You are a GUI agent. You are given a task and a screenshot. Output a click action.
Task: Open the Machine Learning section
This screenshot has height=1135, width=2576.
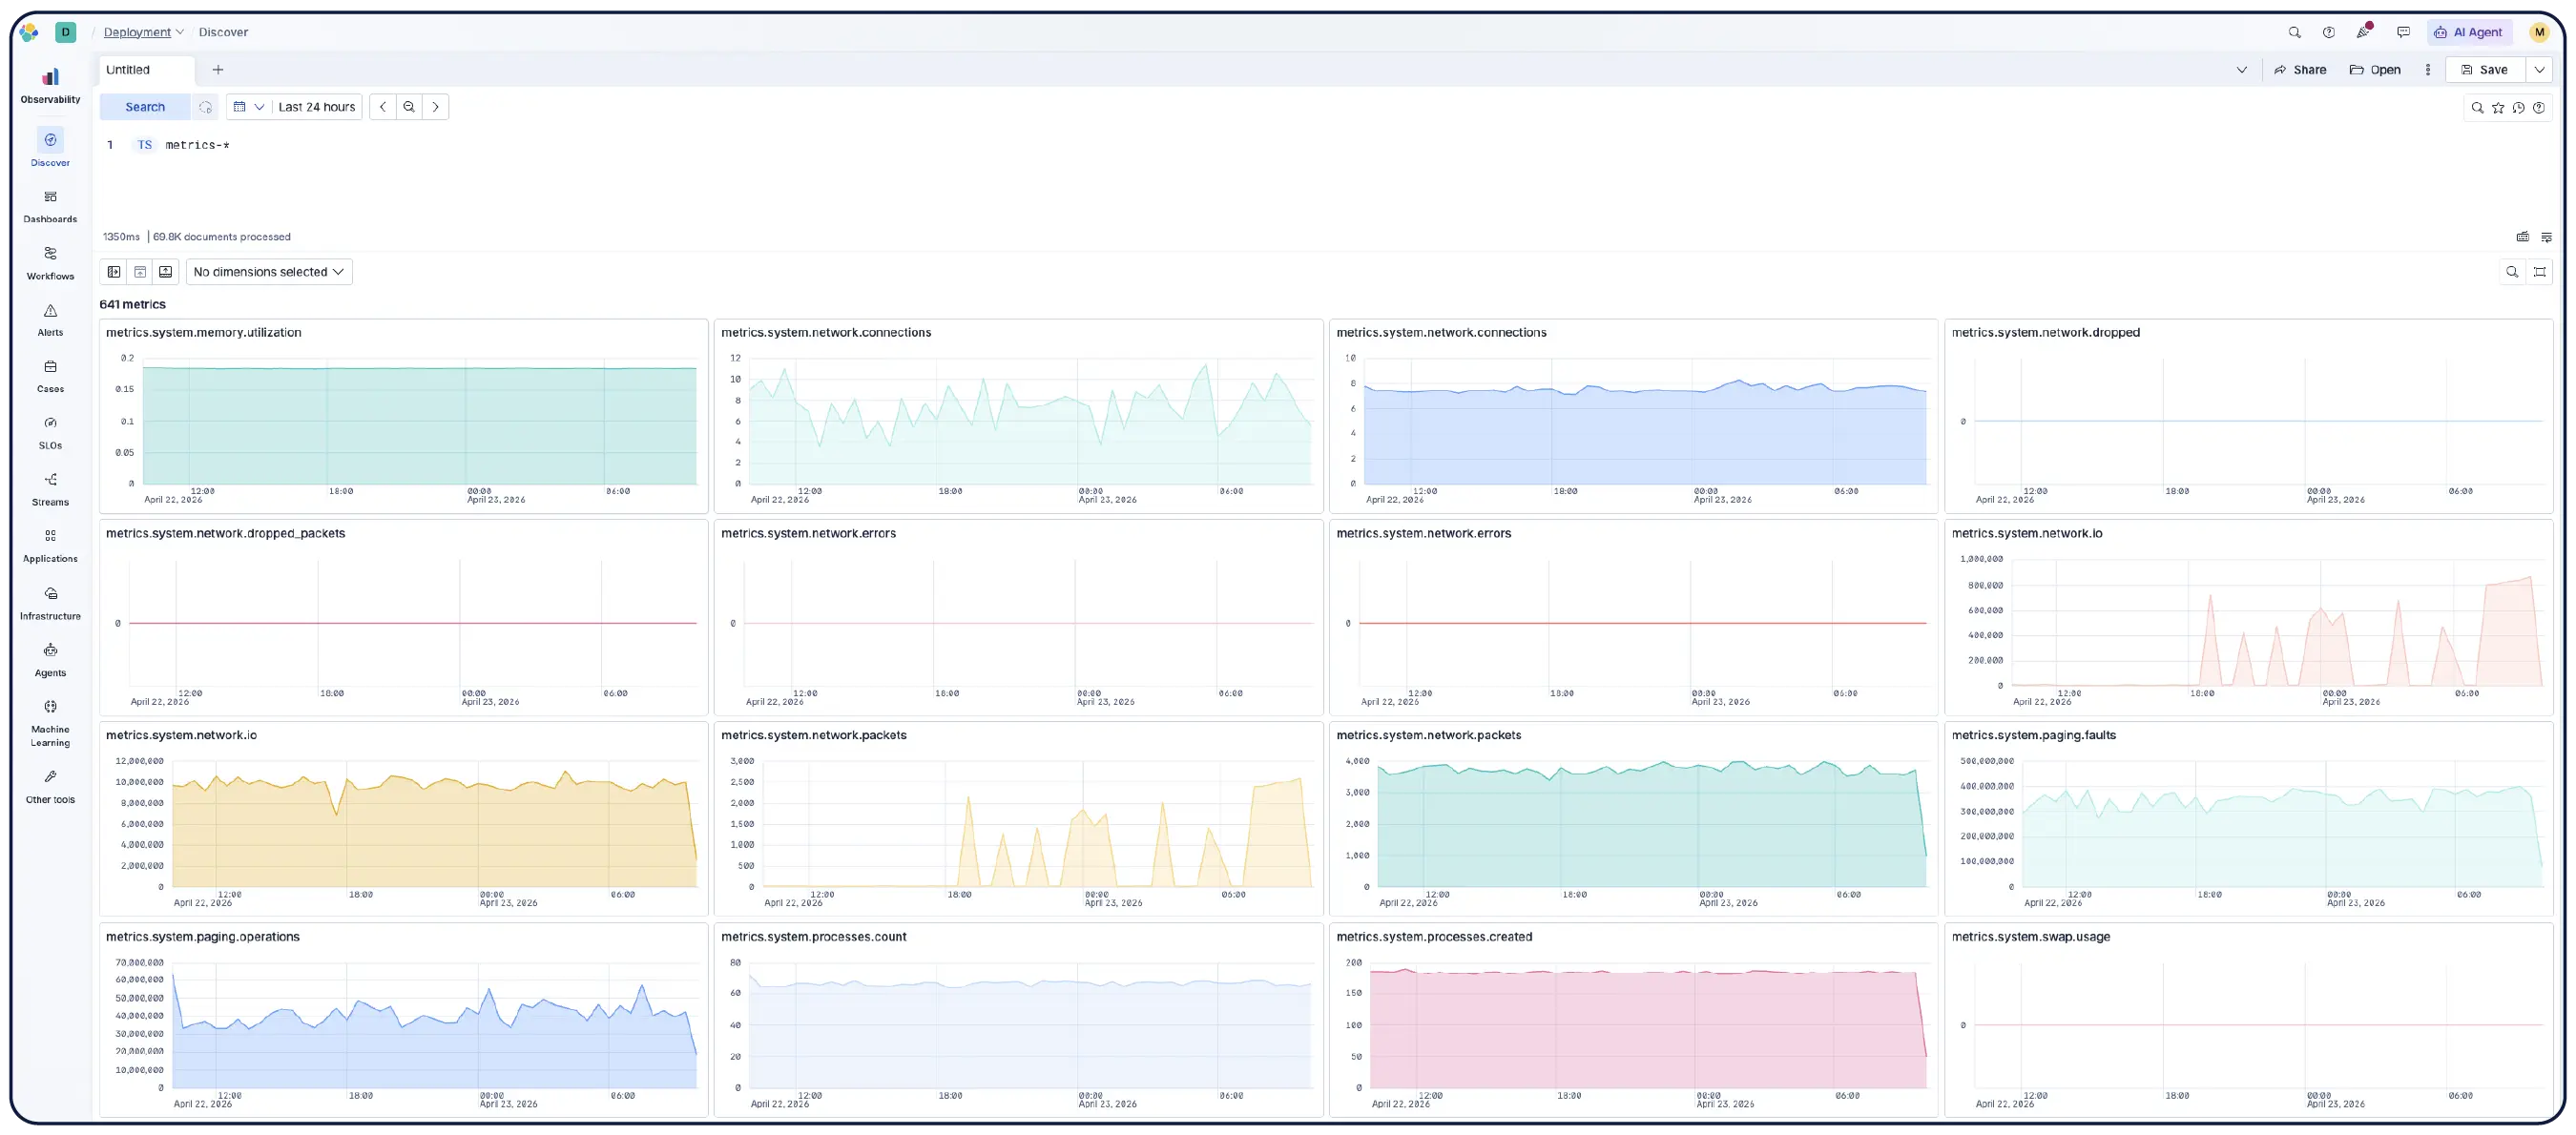[50, 714]
